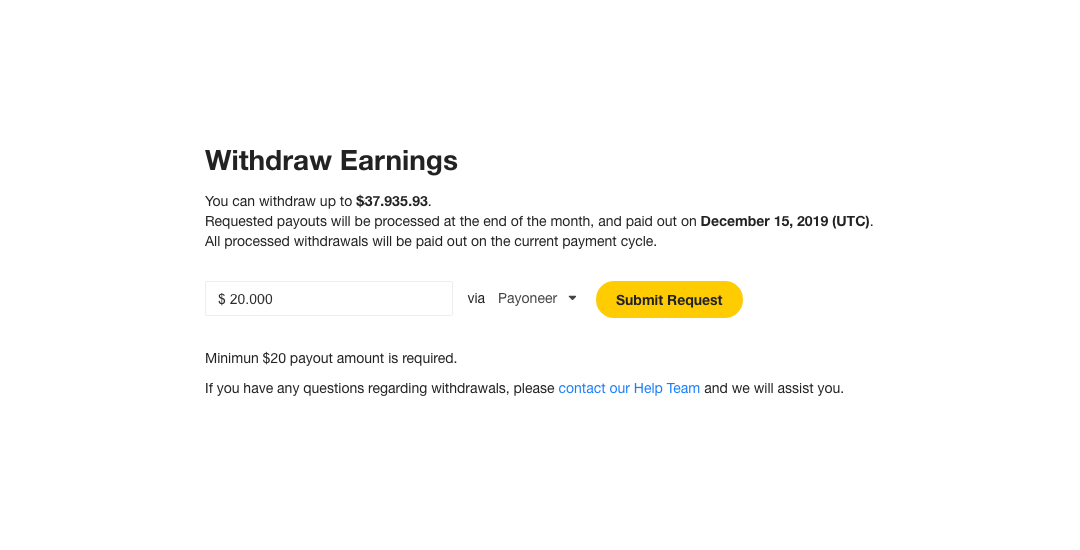Click the December 15, 2019 (UTC) payout date
Viewport: 1080px width, 550px height.
tap(785, 222)
